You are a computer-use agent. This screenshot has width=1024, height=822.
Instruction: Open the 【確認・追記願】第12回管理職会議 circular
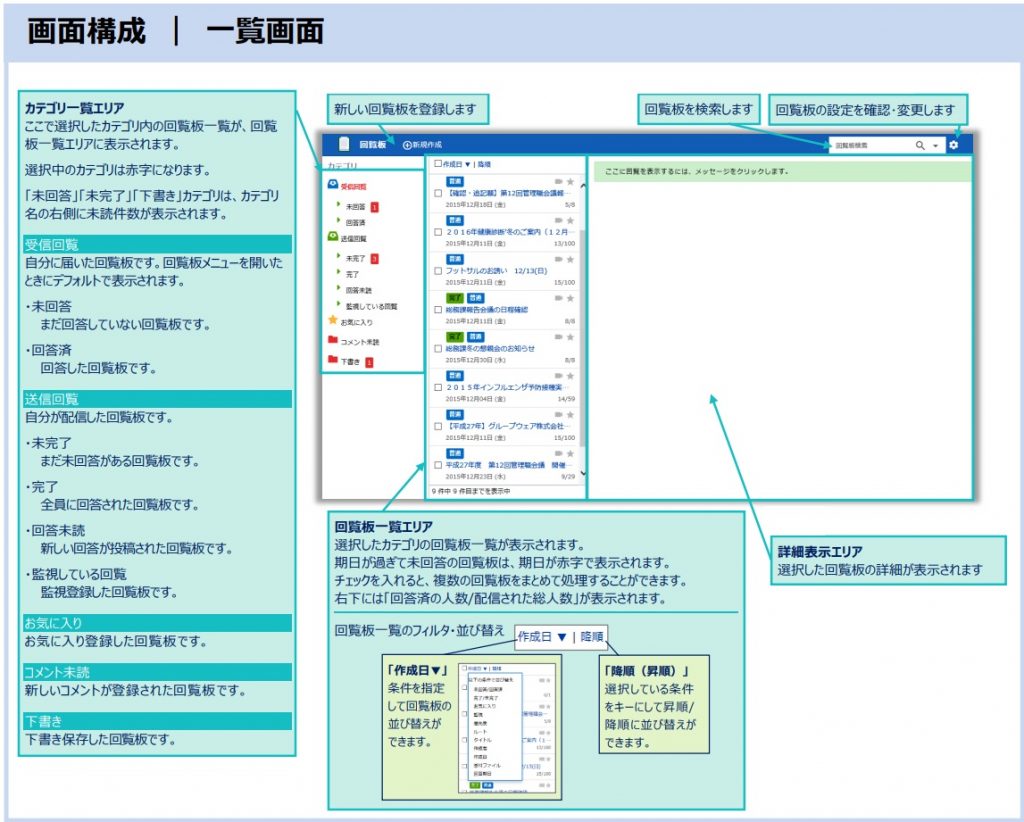[507, 193]
